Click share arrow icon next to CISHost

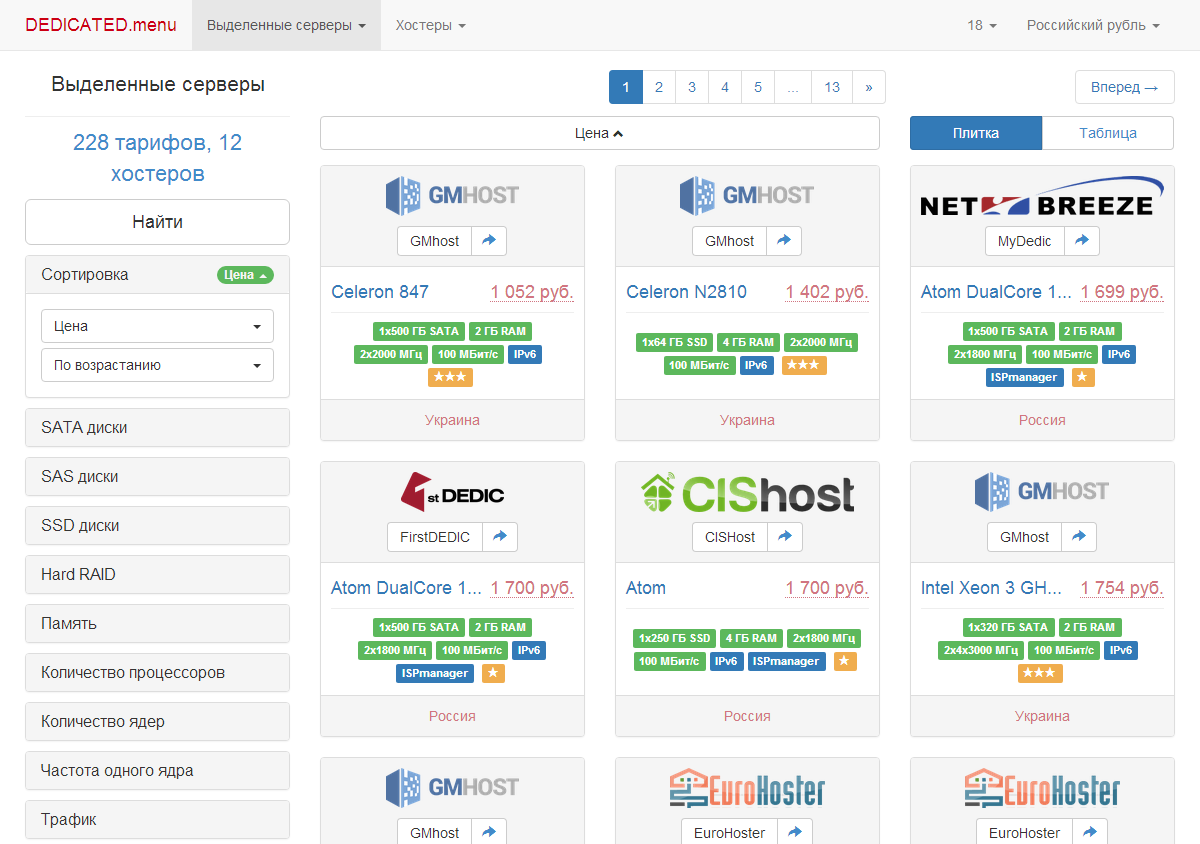tap(785, 537)
